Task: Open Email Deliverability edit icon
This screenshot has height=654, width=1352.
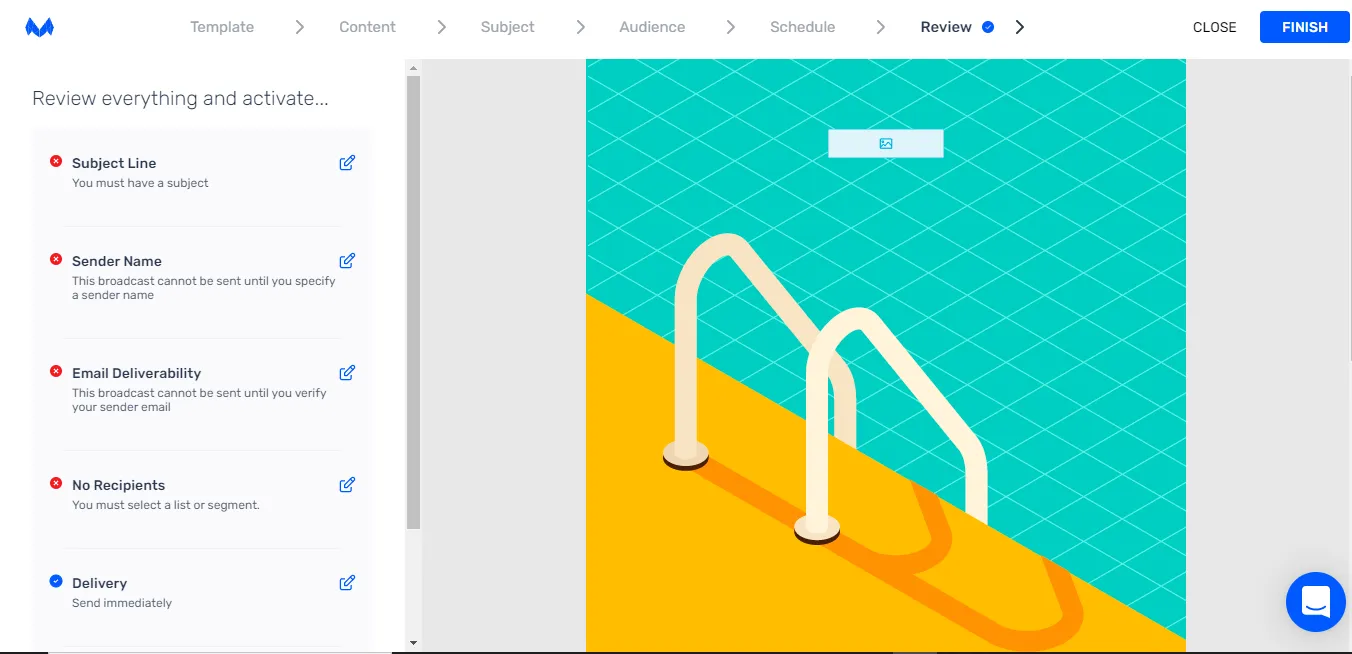Action: coord(347,373)
